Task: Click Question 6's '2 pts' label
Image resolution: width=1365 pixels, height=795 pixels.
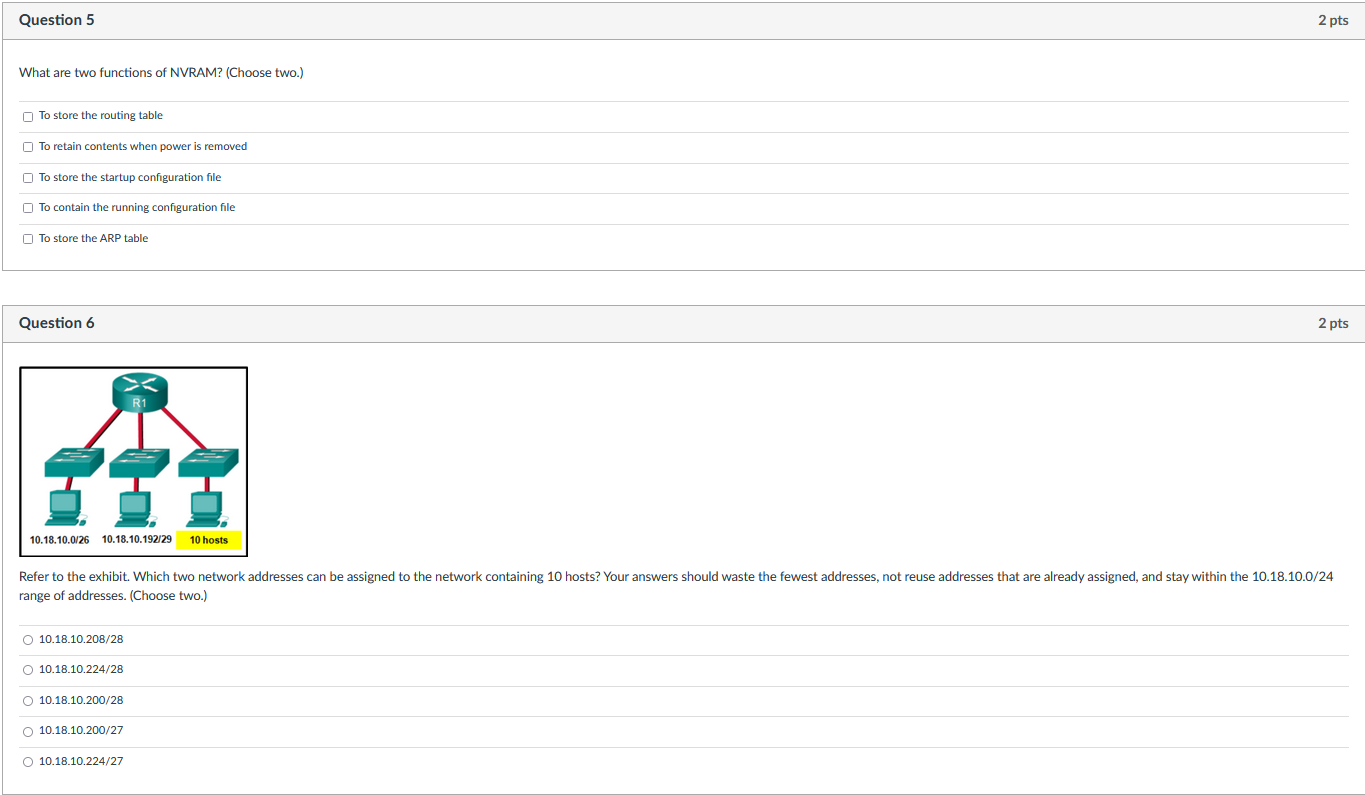Action: coord(1333,323)
